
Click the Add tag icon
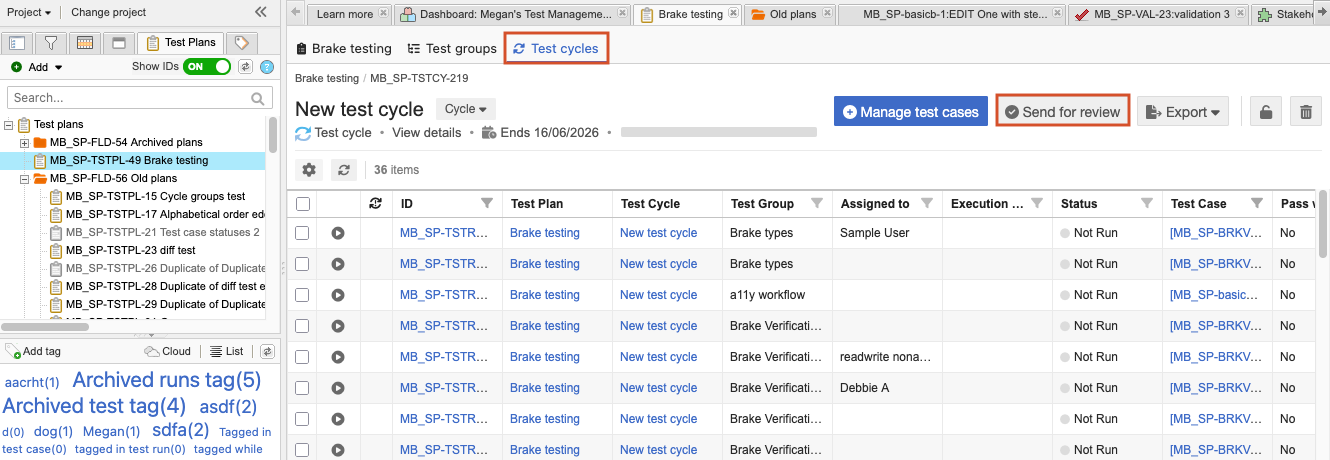click(13, 351)
